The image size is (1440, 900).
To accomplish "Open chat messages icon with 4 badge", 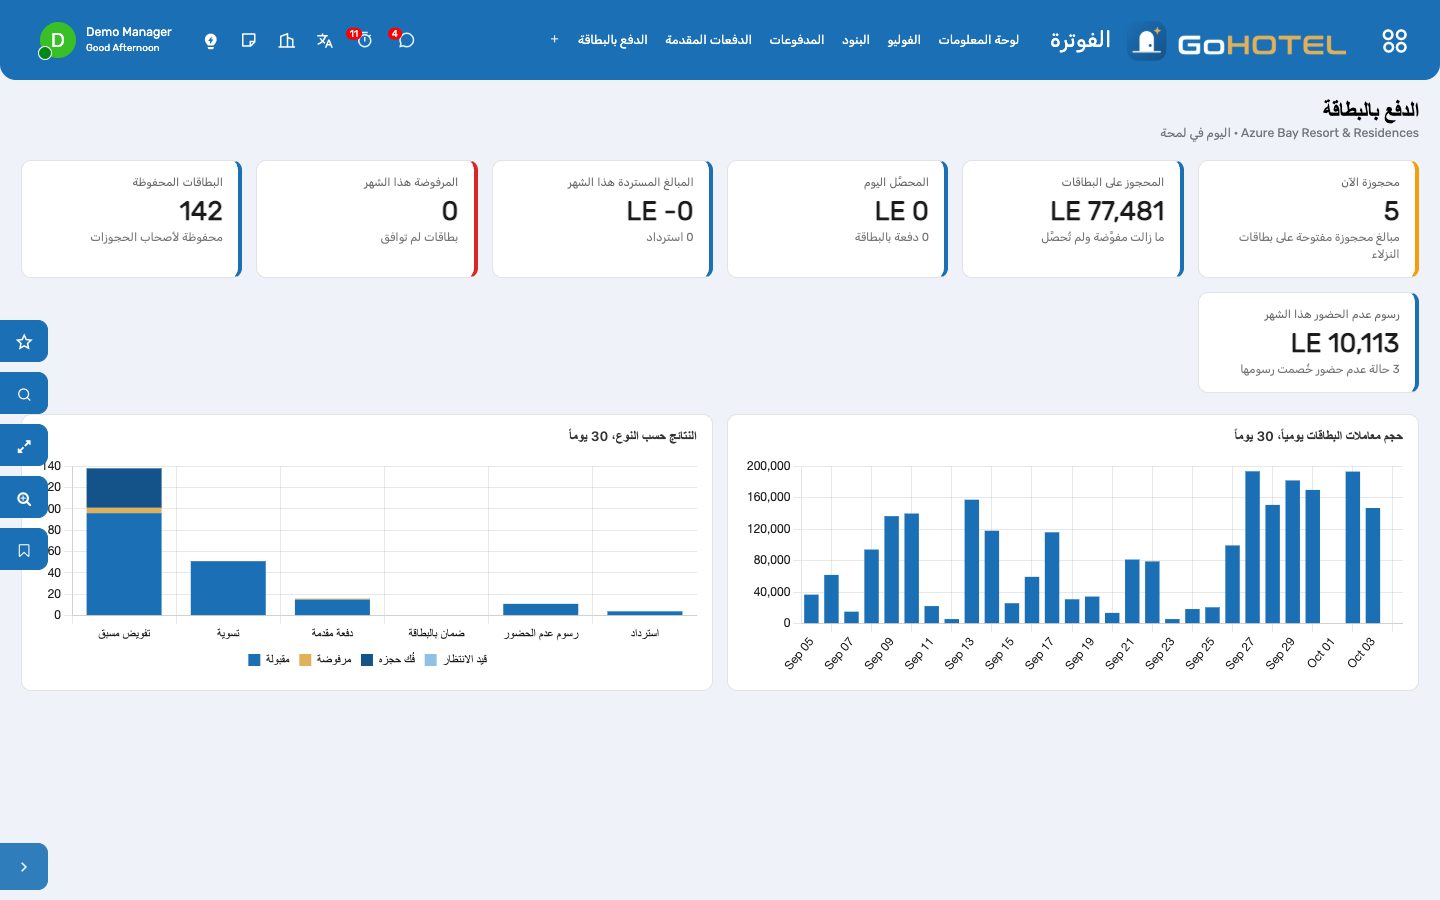I will (x=406, y=41).
